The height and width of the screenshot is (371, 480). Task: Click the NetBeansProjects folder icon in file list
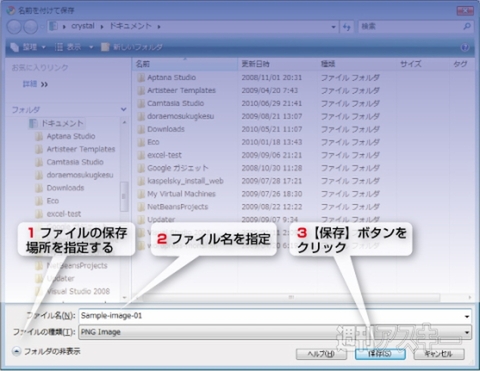coord(141,207)
